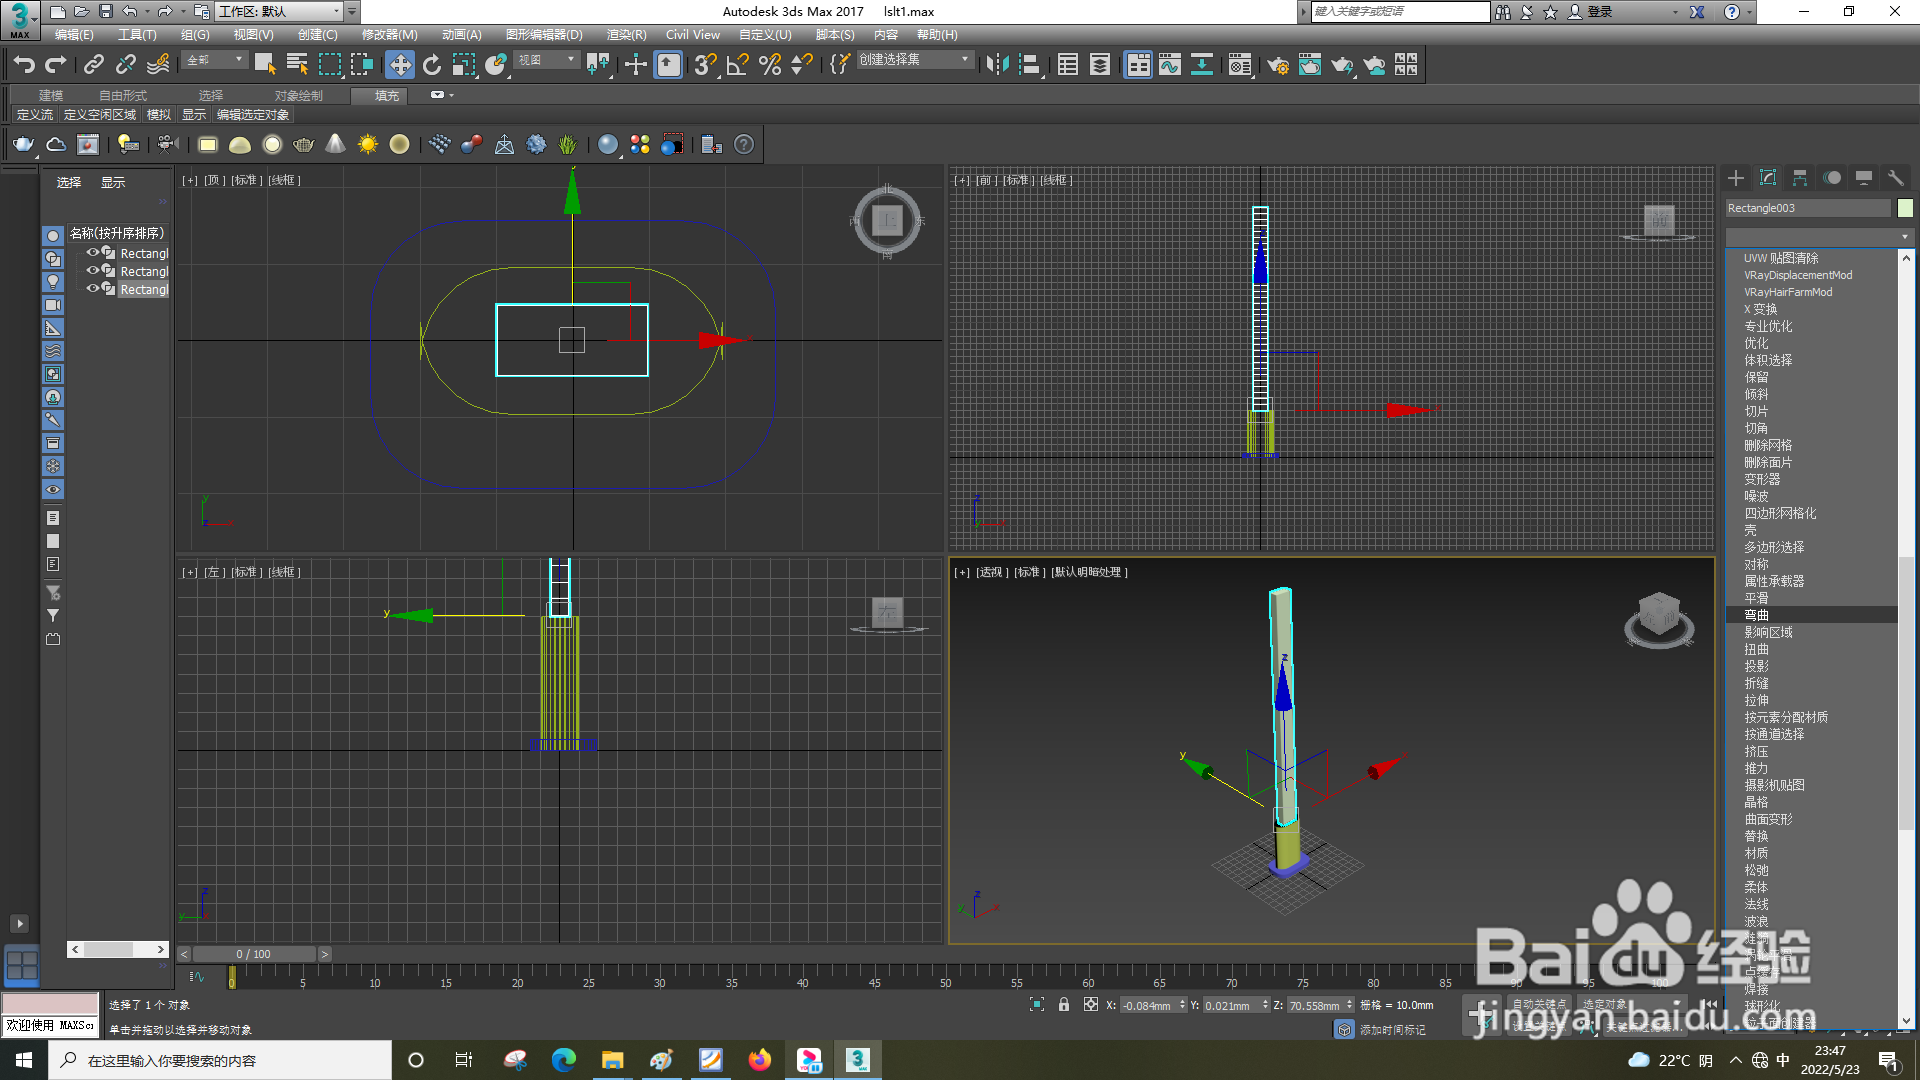This screenshot has height=1082, width=1920.
Task: Switch to the 自由形式 ribbon tab
Action: click(122, 96)
